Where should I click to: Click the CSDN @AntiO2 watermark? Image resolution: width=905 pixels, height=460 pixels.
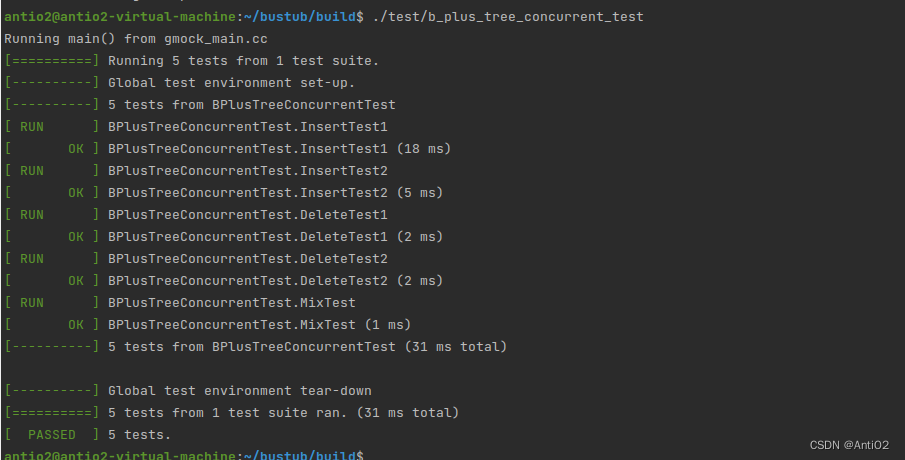(x=848, y=445)
